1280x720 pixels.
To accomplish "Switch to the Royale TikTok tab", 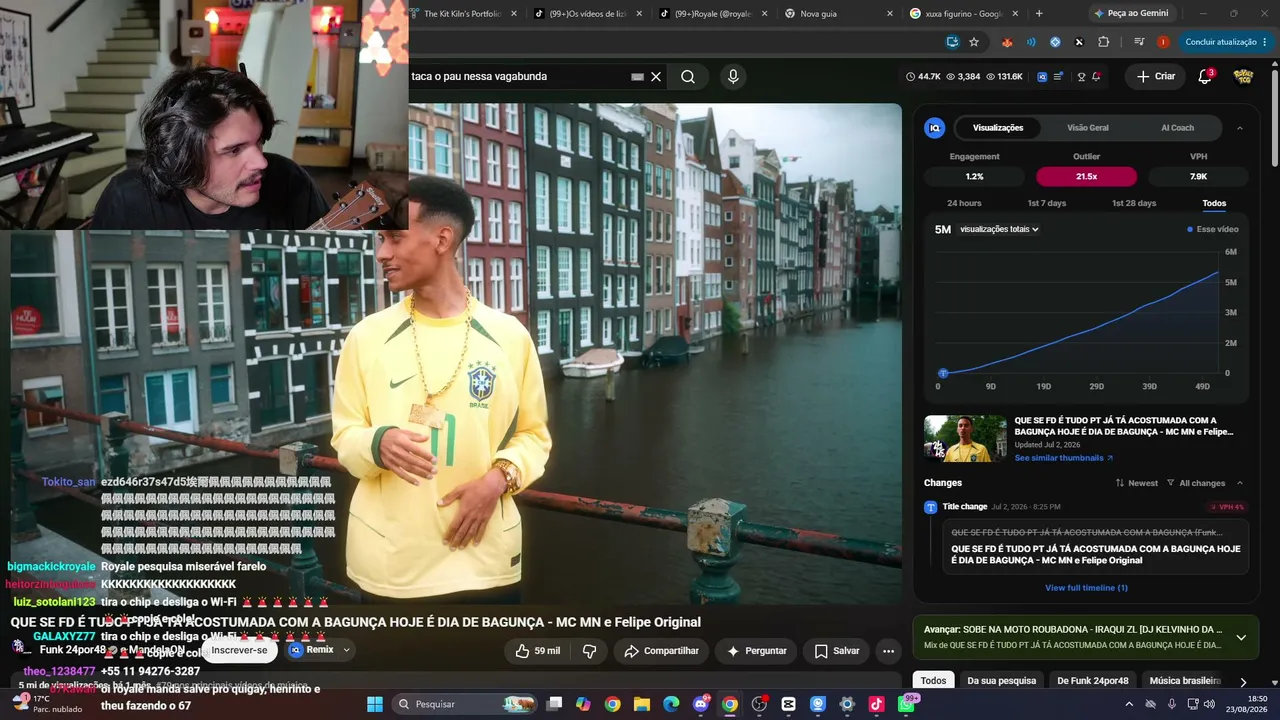I will (713, 13).
